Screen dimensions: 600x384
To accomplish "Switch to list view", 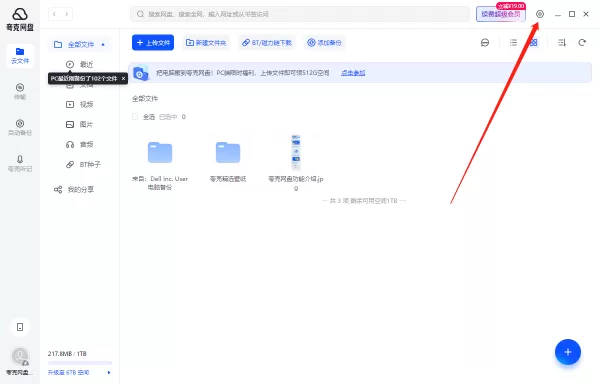I will click(513, 42).
